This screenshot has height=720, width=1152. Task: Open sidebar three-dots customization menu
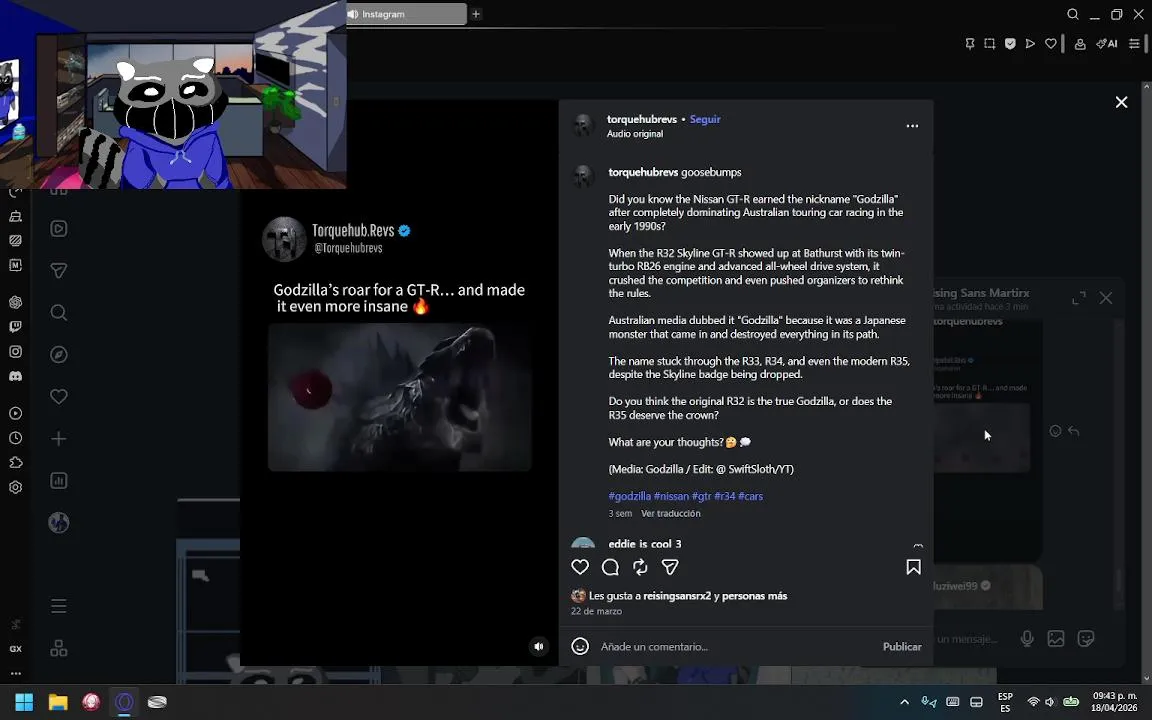15,673
